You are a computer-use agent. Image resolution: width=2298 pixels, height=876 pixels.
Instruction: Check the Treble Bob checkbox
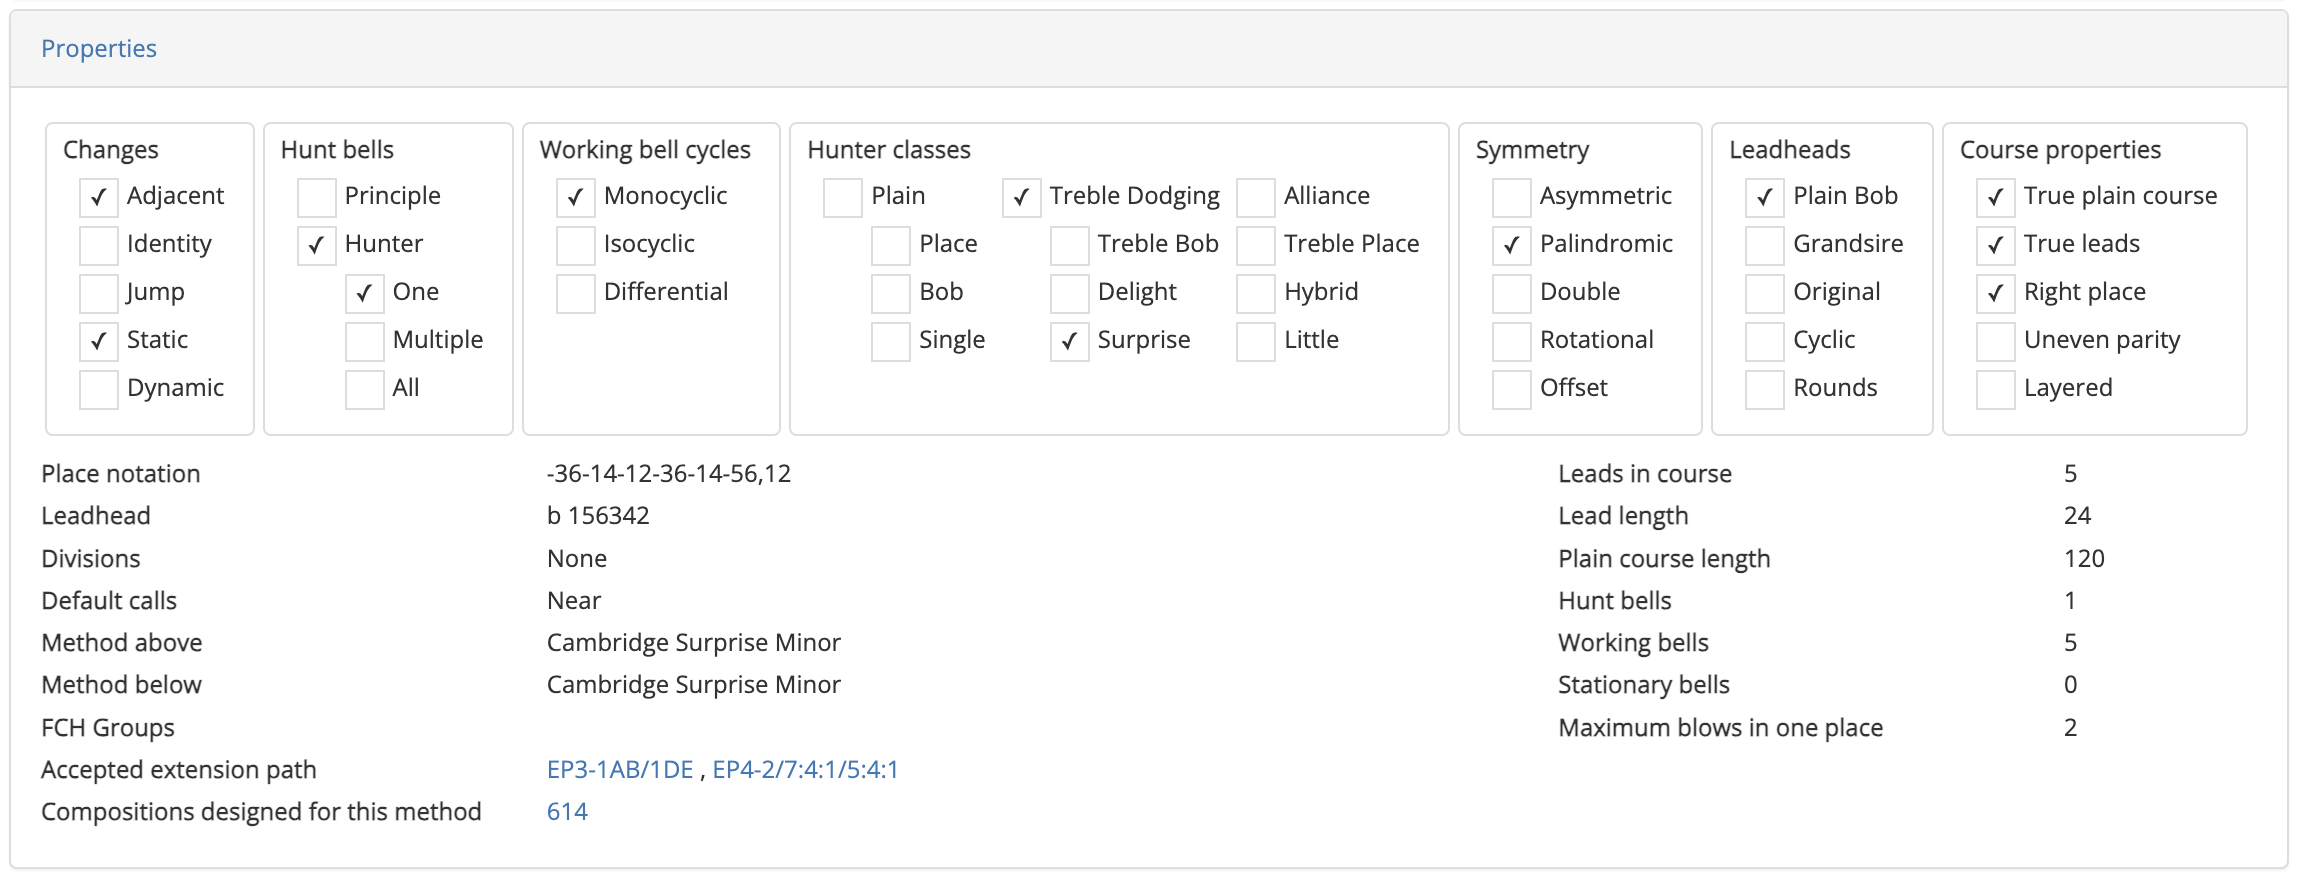(x=1070, y=245)
